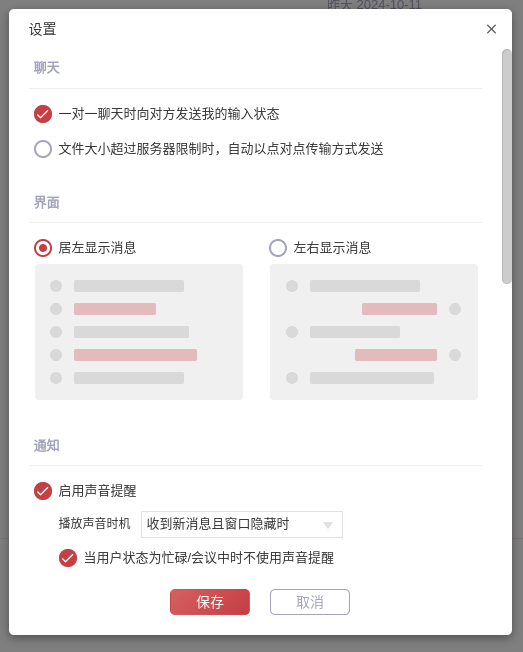The image size is (523, 652).
Task: Click the 居左显示消息 layout preview thumbnail
Action: click(x=139, y=332)
